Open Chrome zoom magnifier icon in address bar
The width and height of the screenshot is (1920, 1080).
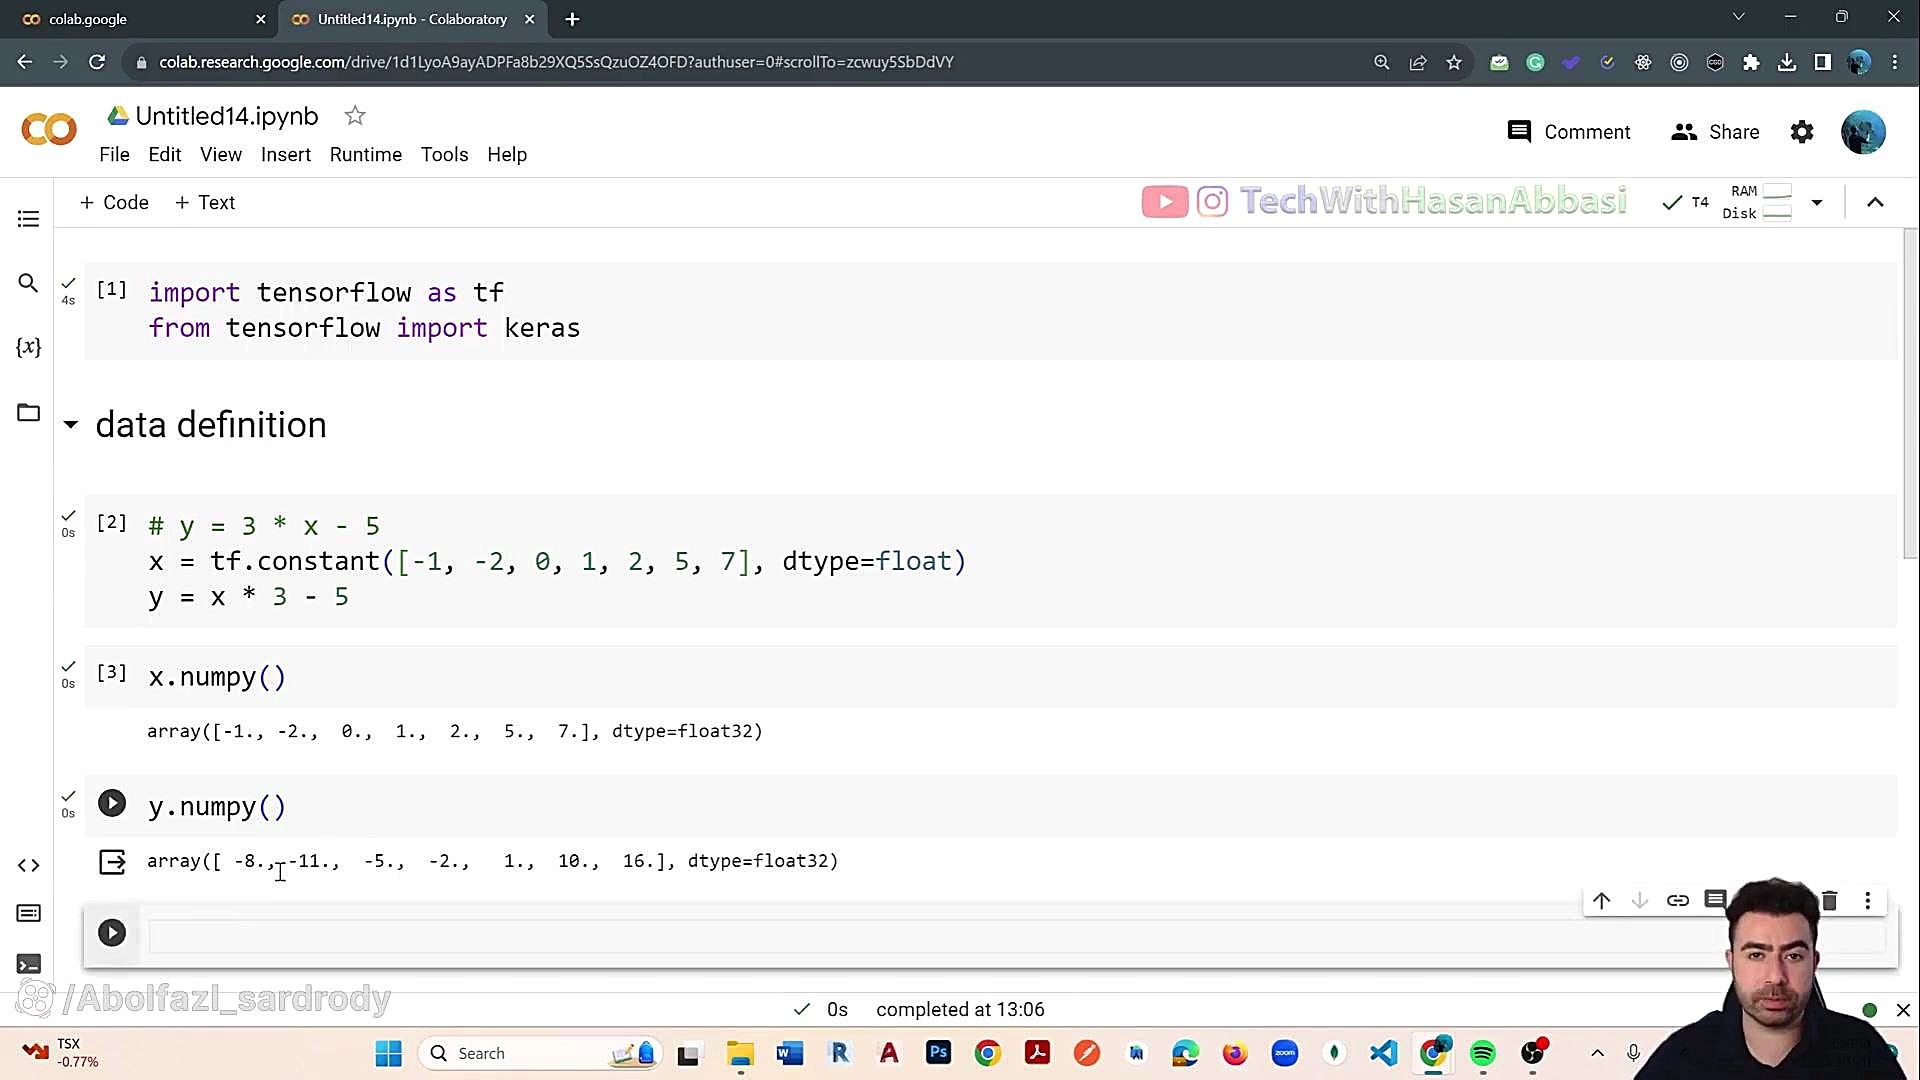coord(1382,62)
